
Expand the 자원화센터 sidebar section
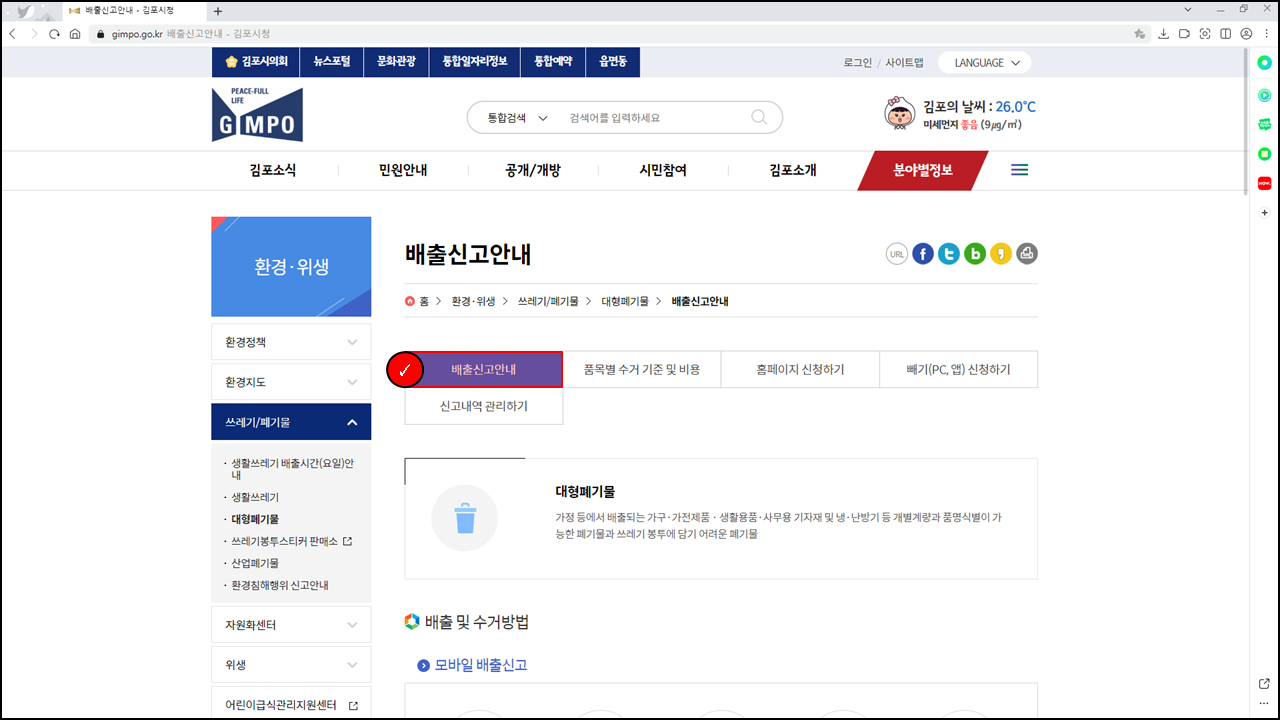tap(291, 625)
